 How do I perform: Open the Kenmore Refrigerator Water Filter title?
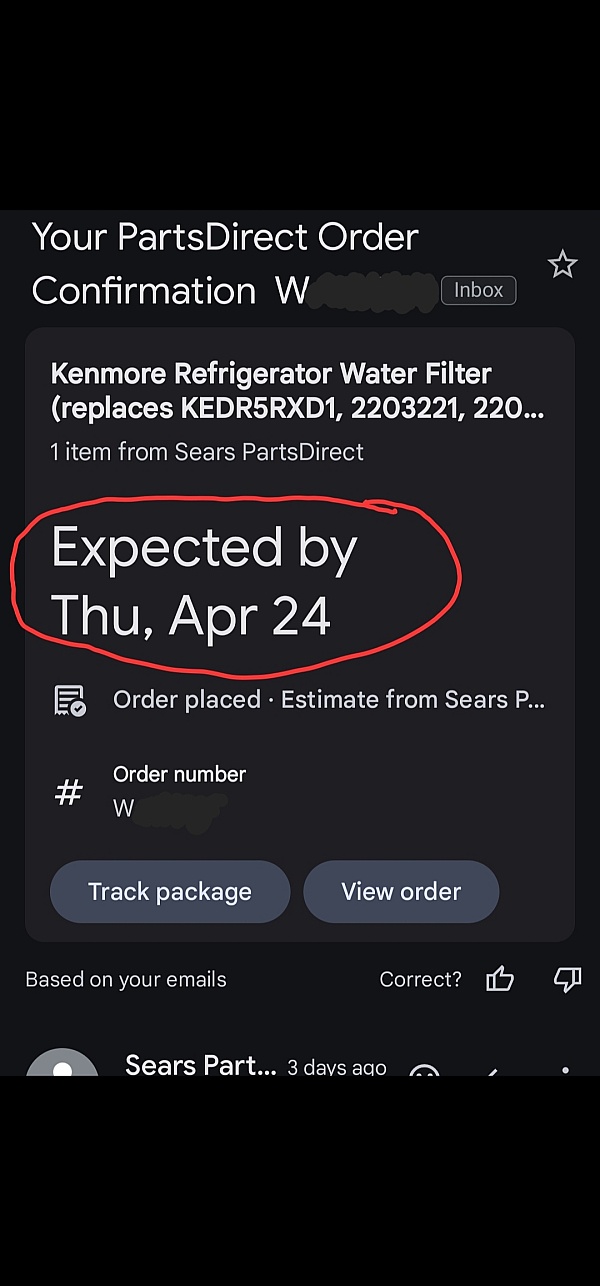click(x=297, y=392)
